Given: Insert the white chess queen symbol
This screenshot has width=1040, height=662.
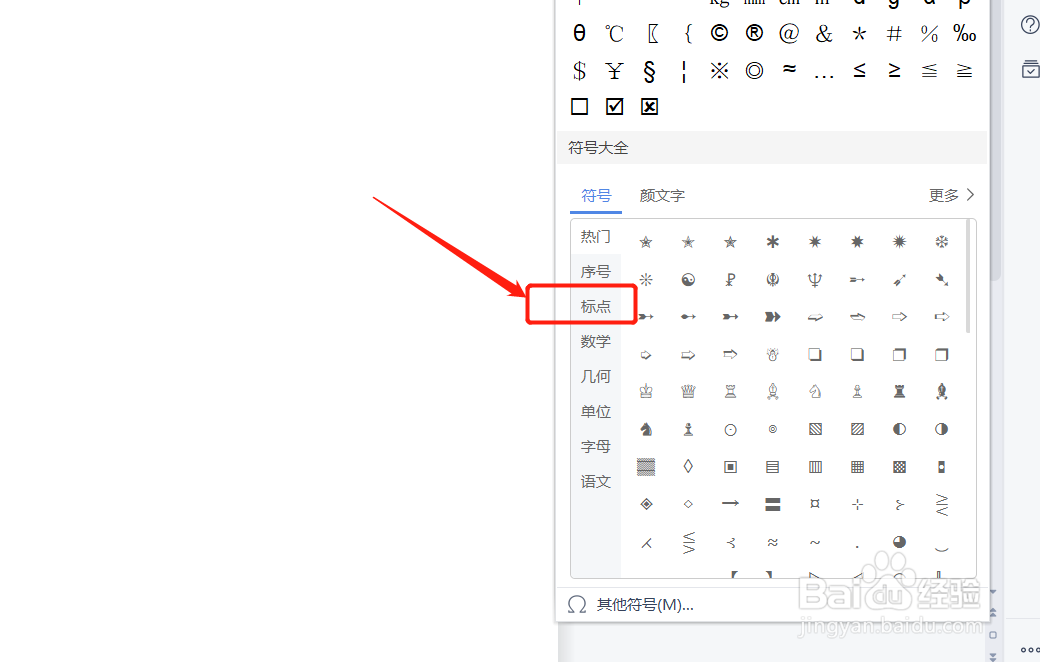Looking at the screenshot, I should click(x=688, y=391).
